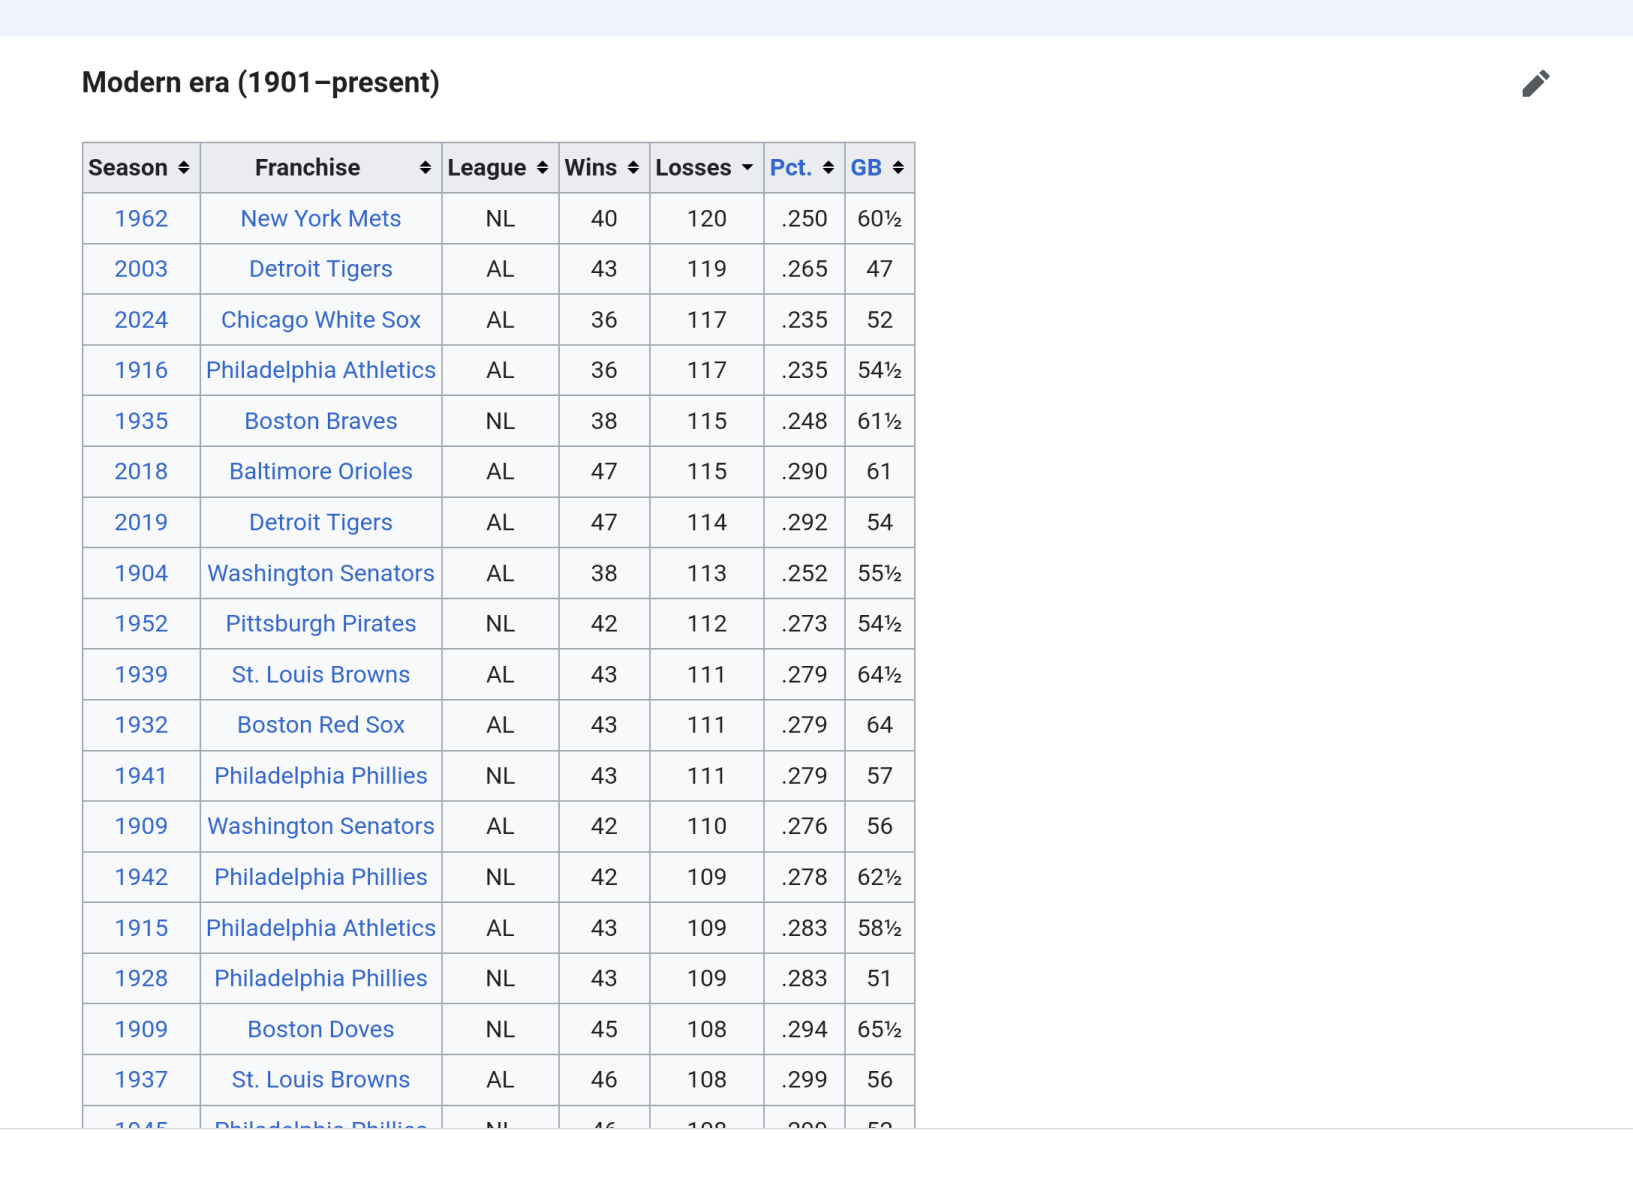
Task: Open the 2024 season link
Action: [141, 320]
